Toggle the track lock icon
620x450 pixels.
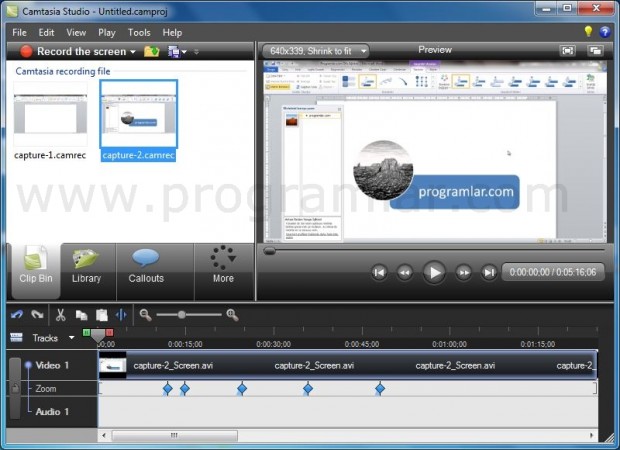[15, 388]
